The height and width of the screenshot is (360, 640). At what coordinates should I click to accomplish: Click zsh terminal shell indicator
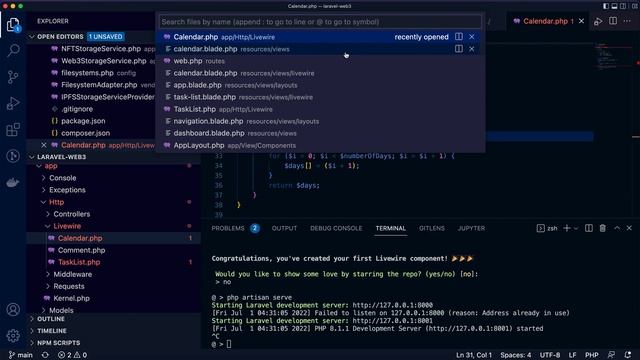click(547, 228)
